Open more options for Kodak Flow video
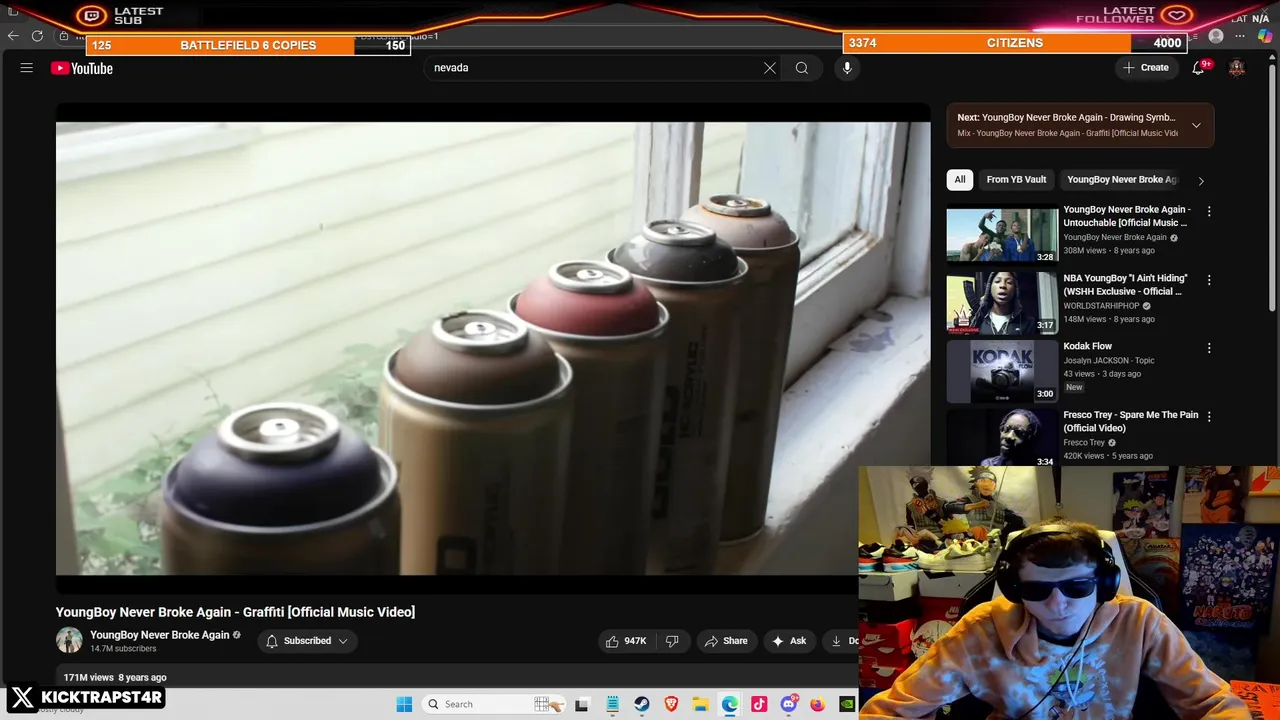This screenshot has height=720, width=1280. [1209, 348]
